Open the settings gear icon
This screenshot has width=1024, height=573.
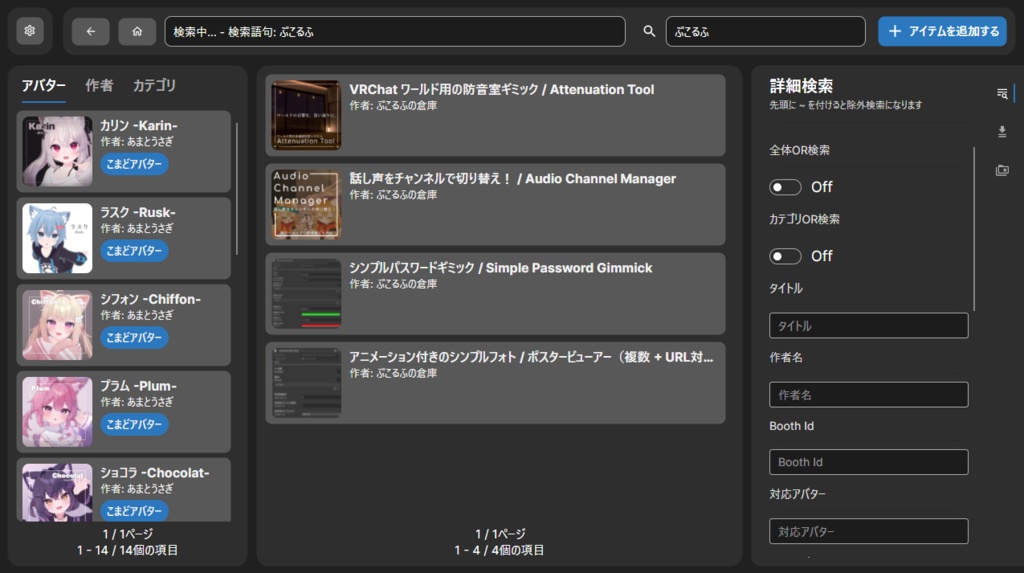point(29,31)
